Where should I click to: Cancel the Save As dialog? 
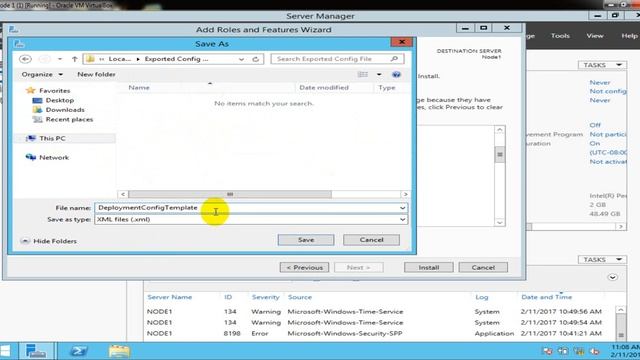coord(371,240)
